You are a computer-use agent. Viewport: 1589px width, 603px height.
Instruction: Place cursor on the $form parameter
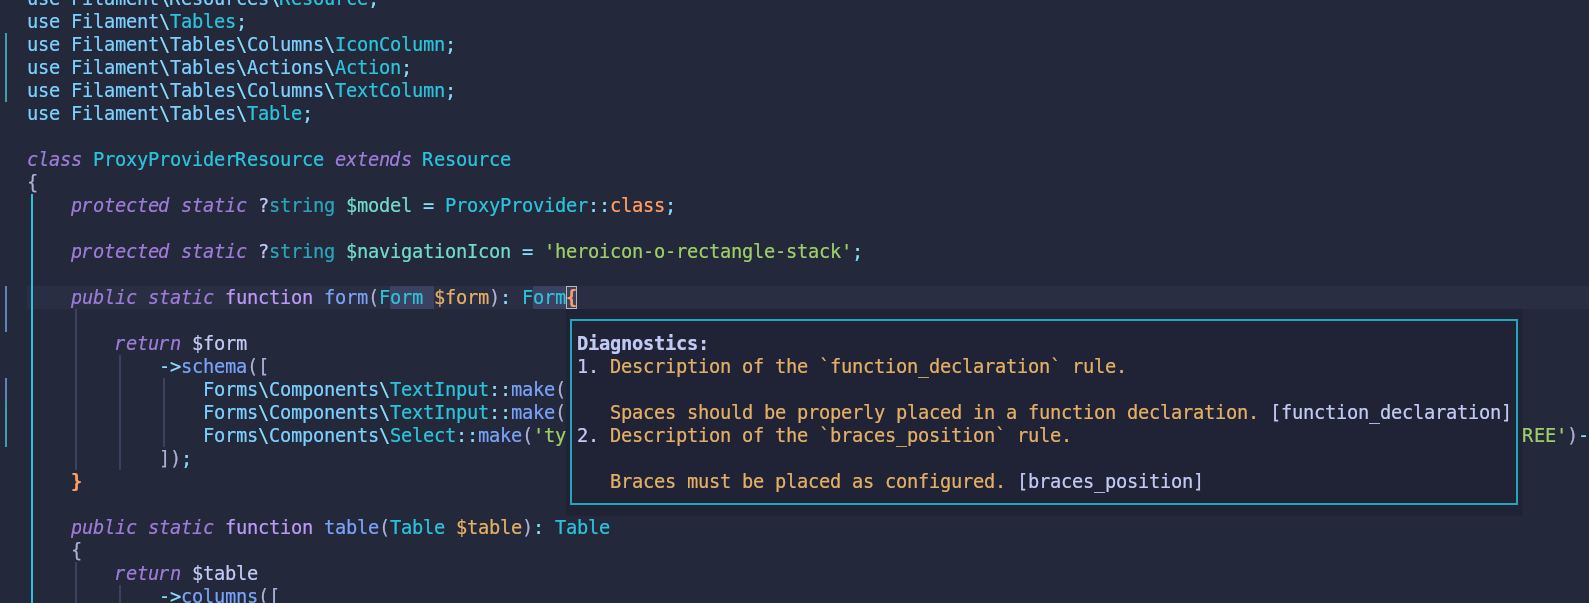461,298
